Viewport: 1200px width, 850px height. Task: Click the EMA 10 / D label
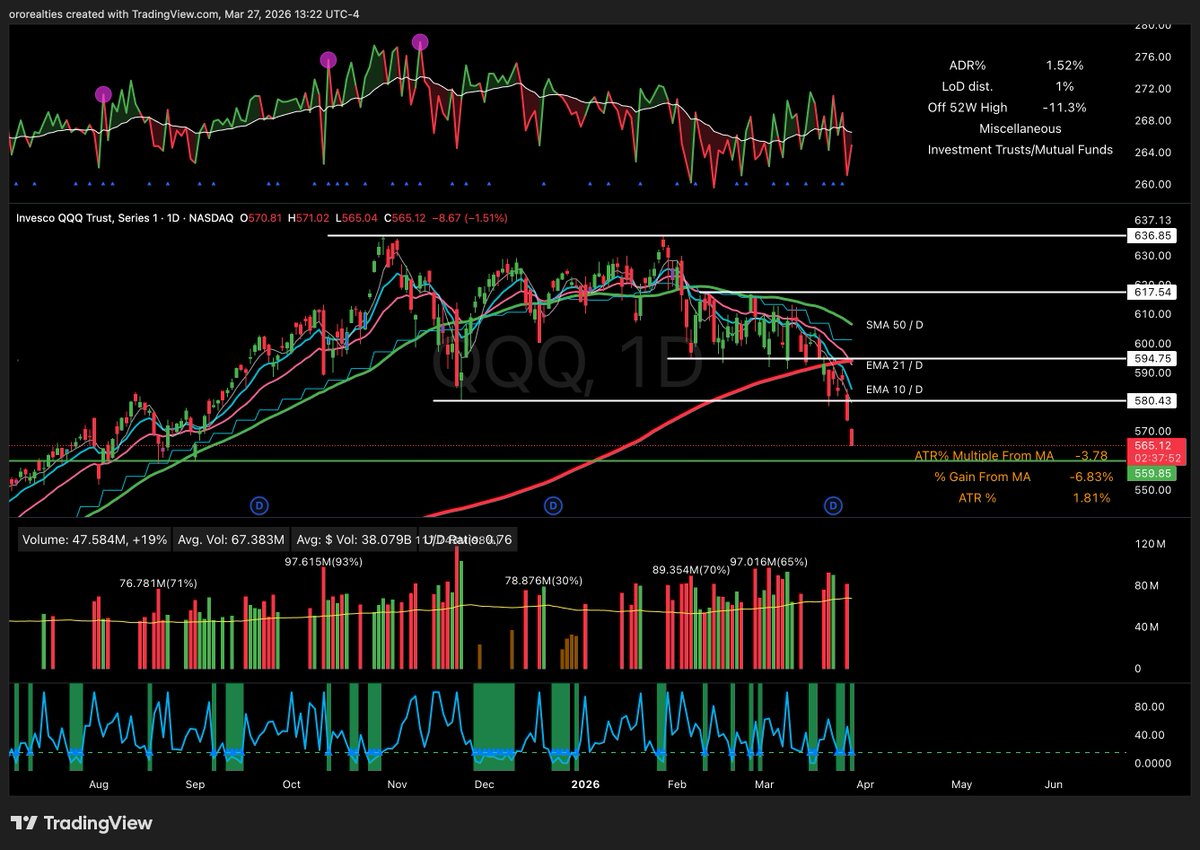tap(895, 388)
